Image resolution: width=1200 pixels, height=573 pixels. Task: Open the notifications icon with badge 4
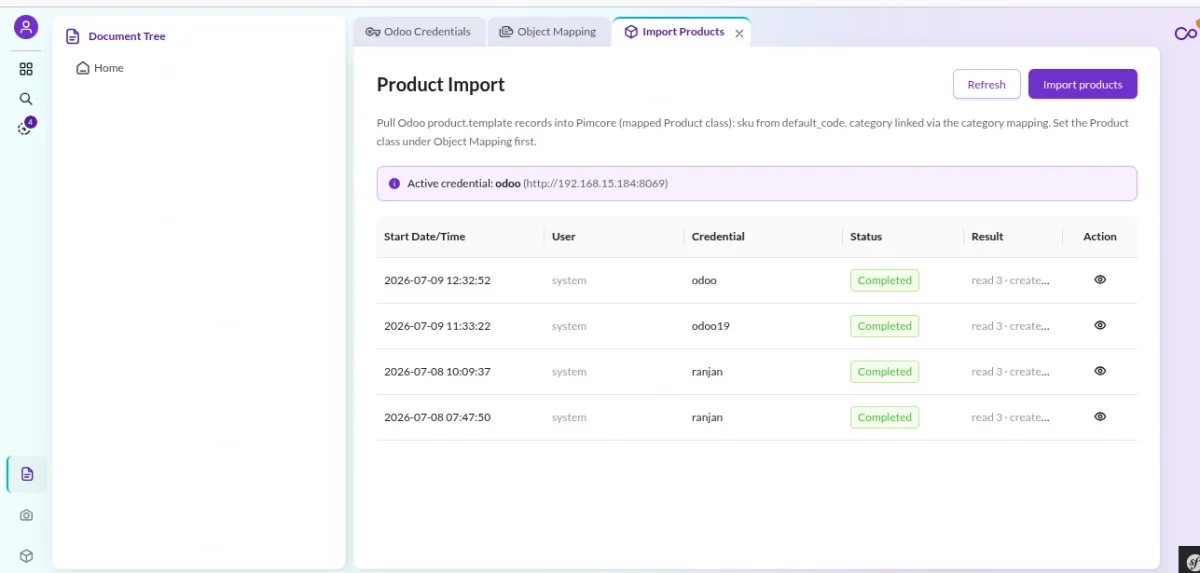(27, 127)
